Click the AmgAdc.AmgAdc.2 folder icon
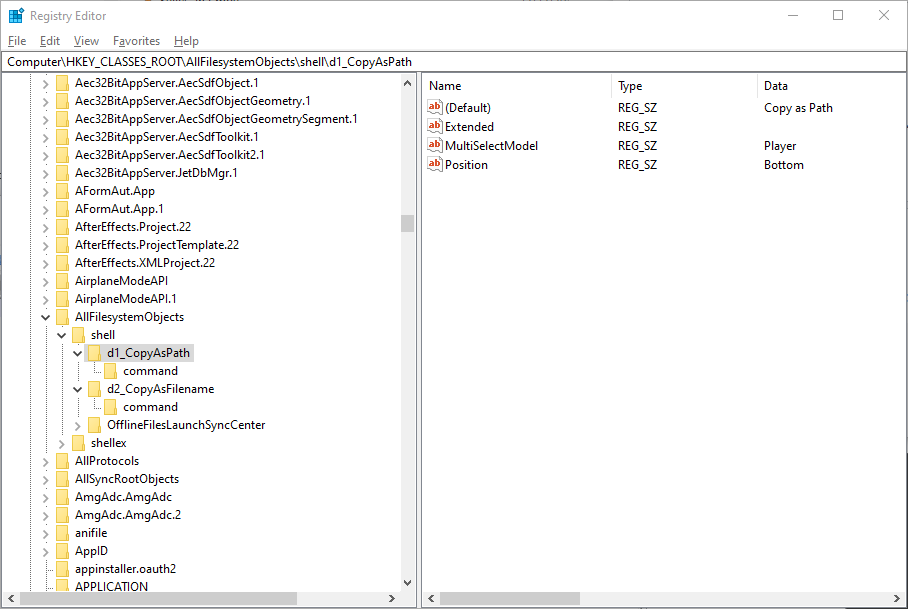This screenshot has width=908, height=609. [63, 515]
